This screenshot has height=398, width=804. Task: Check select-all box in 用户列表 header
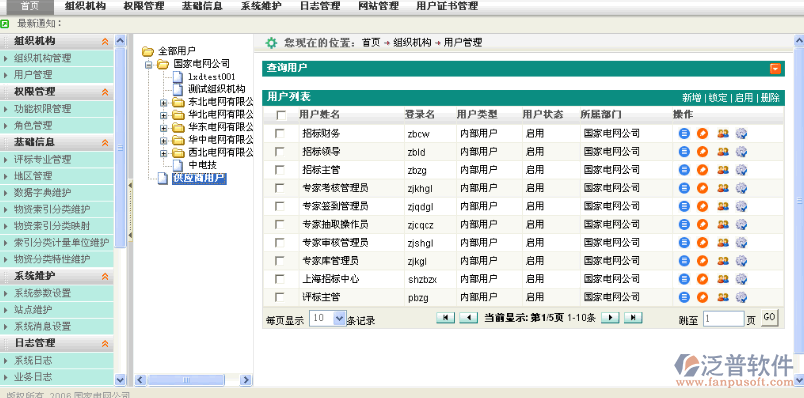(280, 115)
